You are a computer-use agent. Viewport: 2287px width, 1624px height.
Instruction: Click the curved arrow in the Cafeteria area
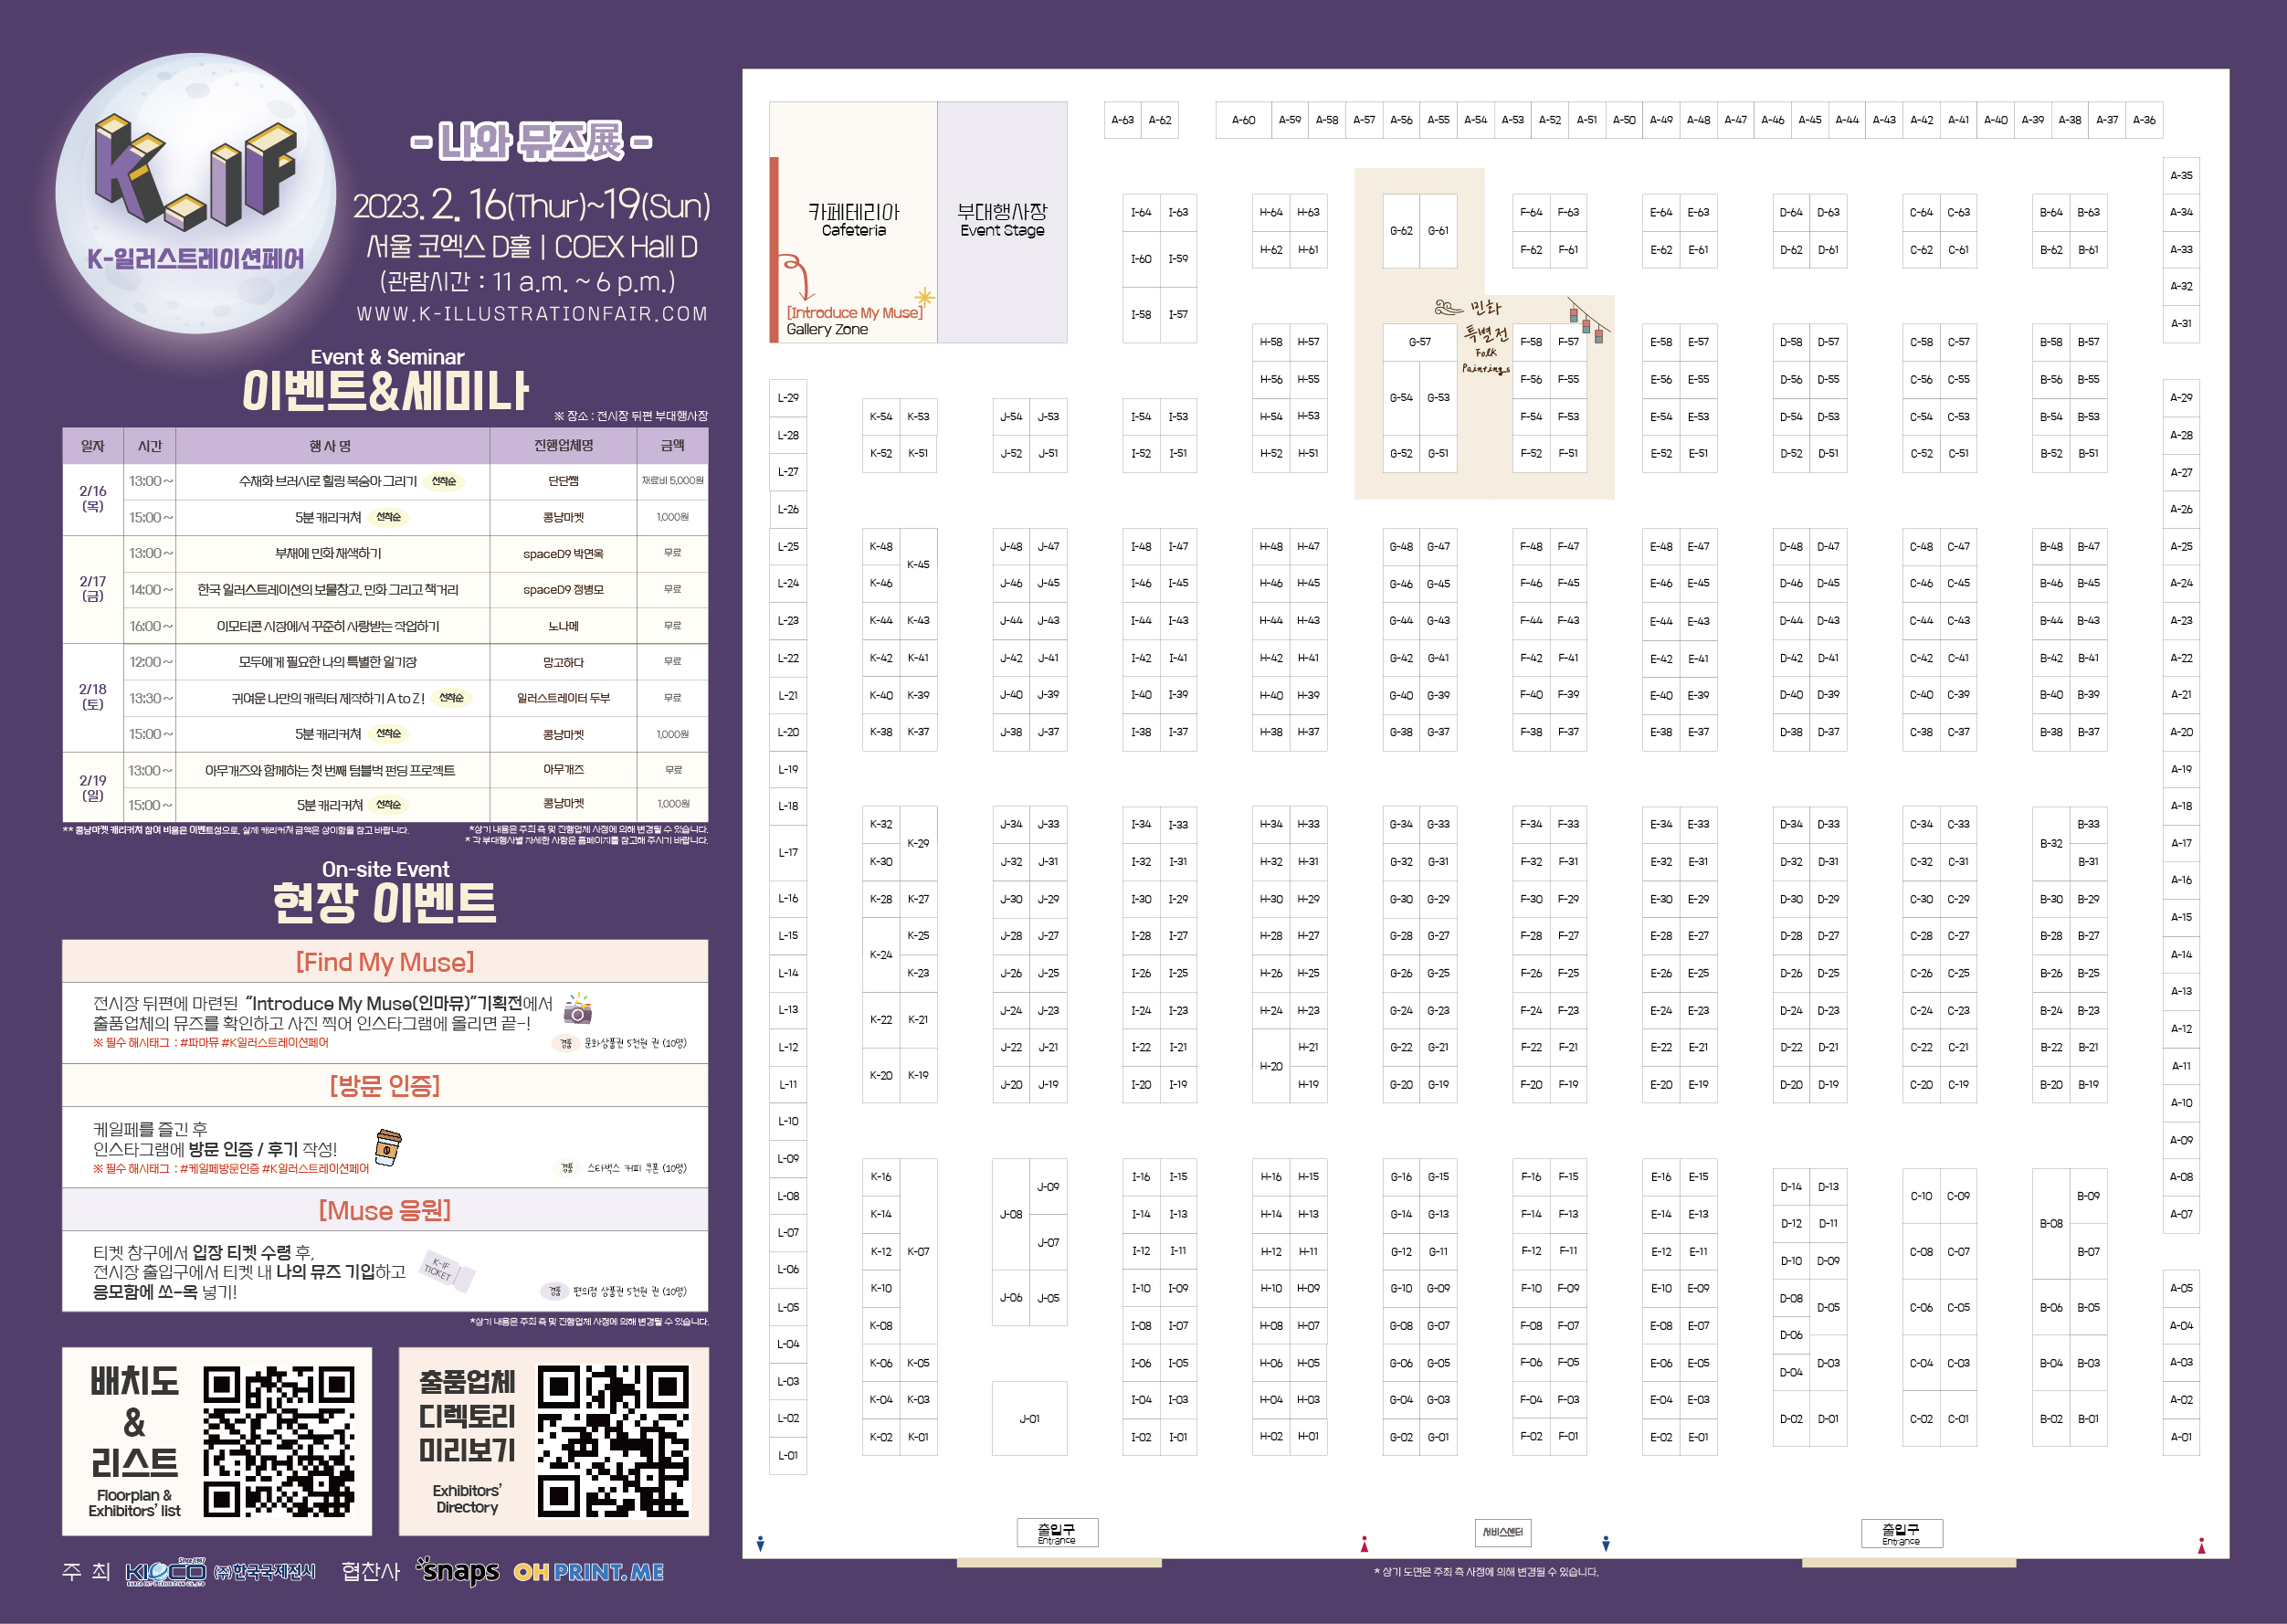[798, 277]
